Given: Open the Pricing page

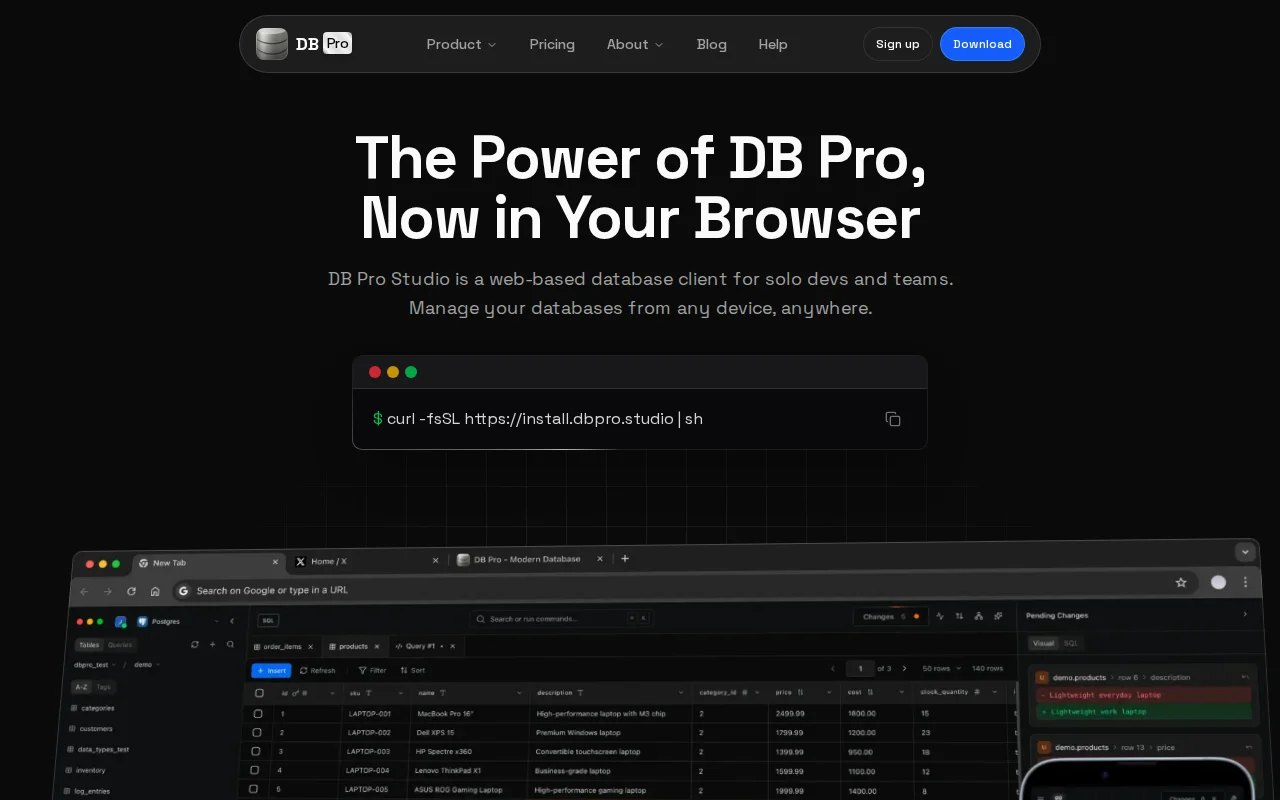Looking at the screenshot, I should click(x=552, y=44).
